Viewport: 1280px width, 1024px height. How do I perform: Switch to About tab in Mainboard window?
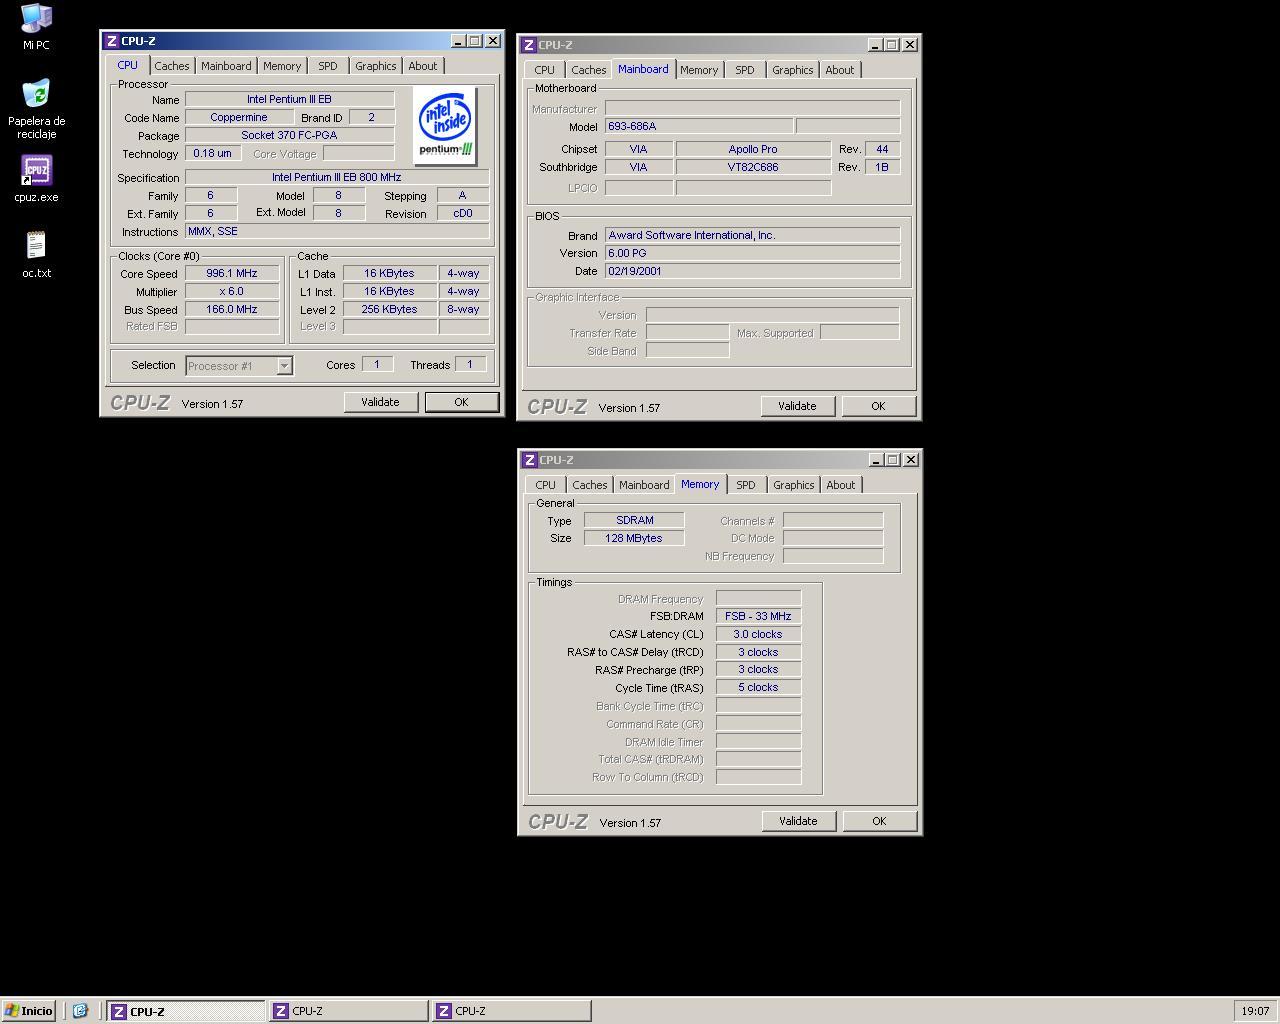click(840, 70)
